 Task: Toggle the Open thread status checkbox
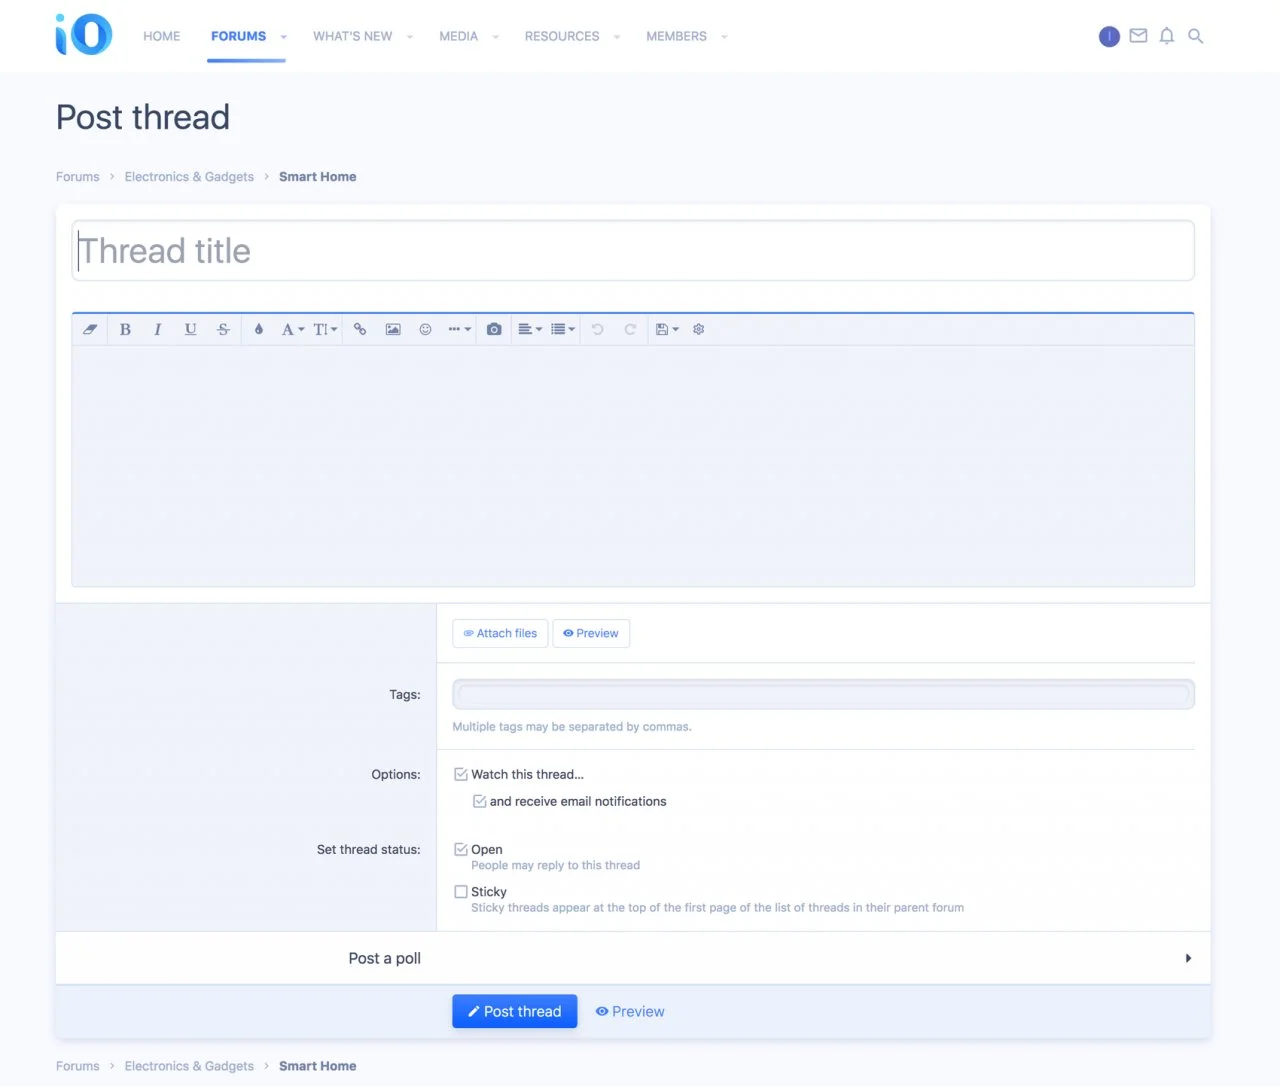(x=461, y=849)
